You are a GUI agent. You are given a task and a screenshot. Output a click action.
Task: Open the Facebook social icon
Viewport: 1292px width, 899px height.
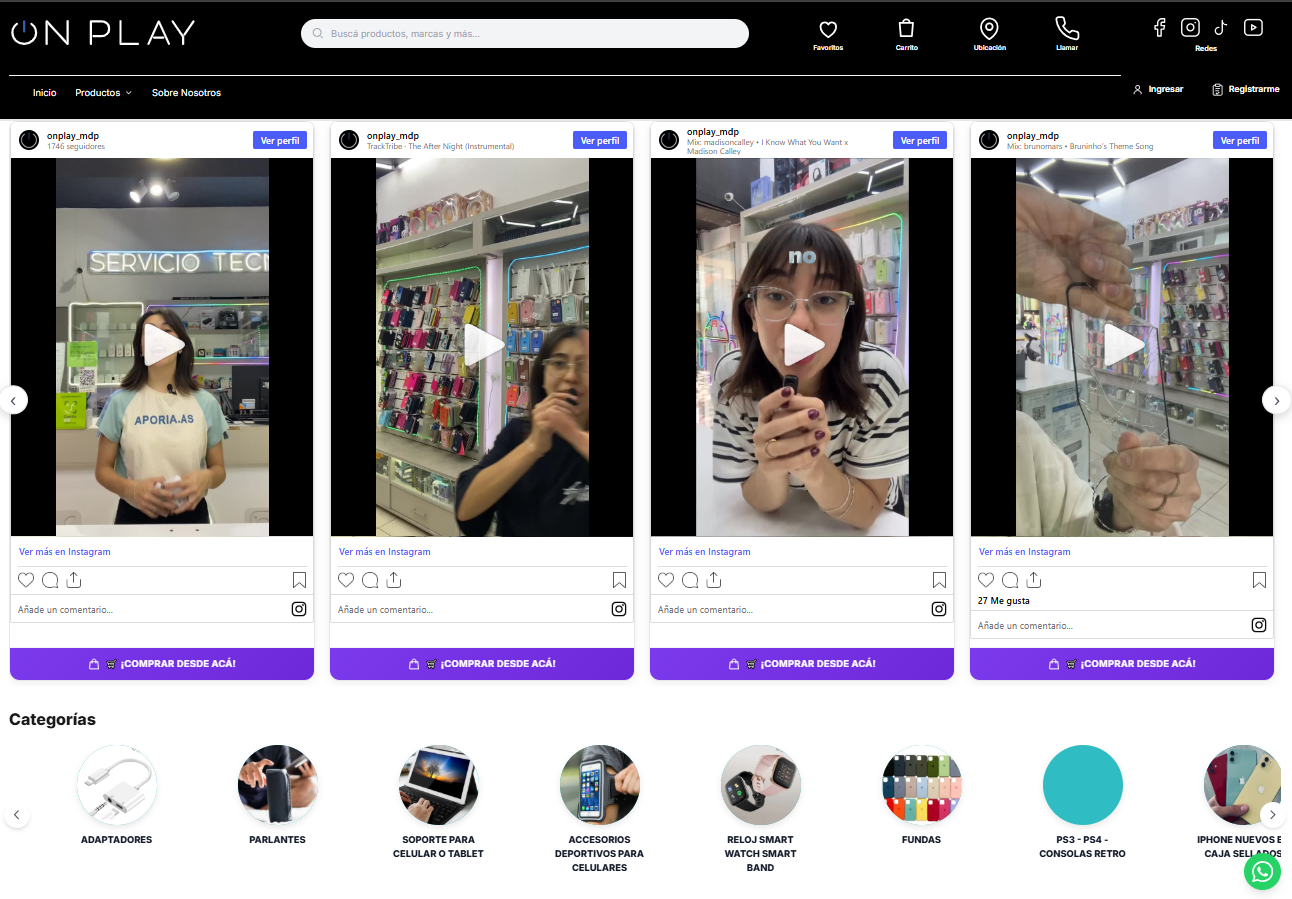tap(1160, 28)
